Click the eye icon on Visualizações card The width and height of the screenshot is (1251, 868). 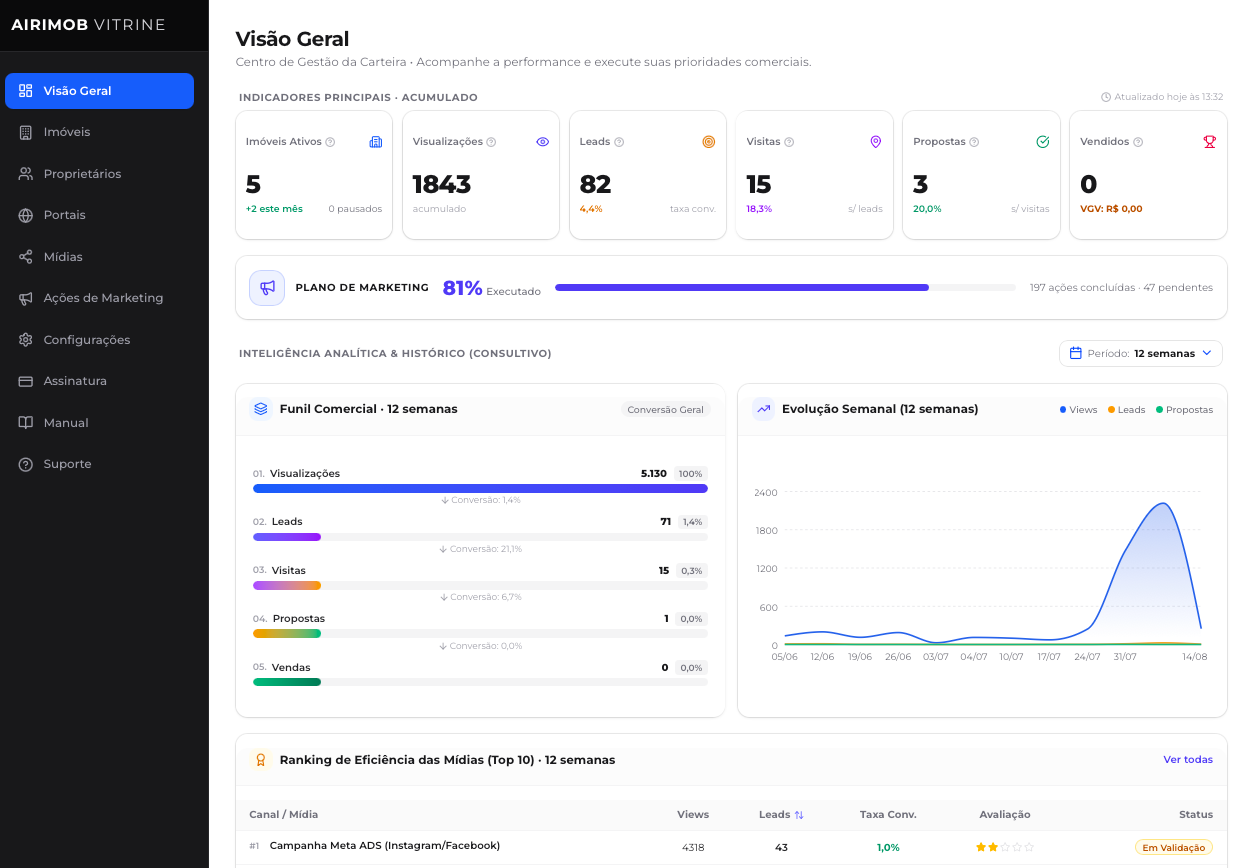[x=543, y=142]
